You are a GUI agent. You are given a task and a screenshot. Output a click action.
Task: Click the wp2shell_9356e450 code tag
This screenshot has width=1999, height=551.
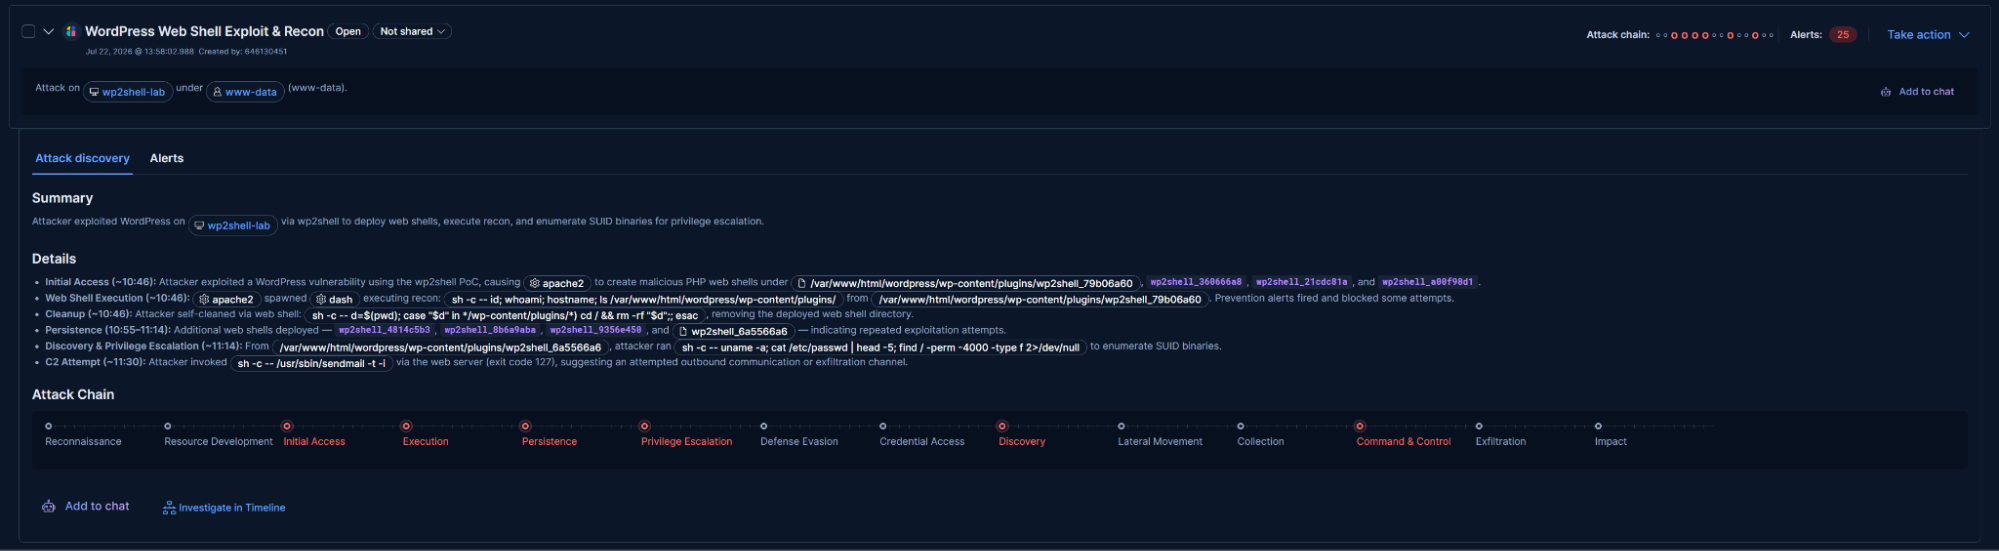596,330
